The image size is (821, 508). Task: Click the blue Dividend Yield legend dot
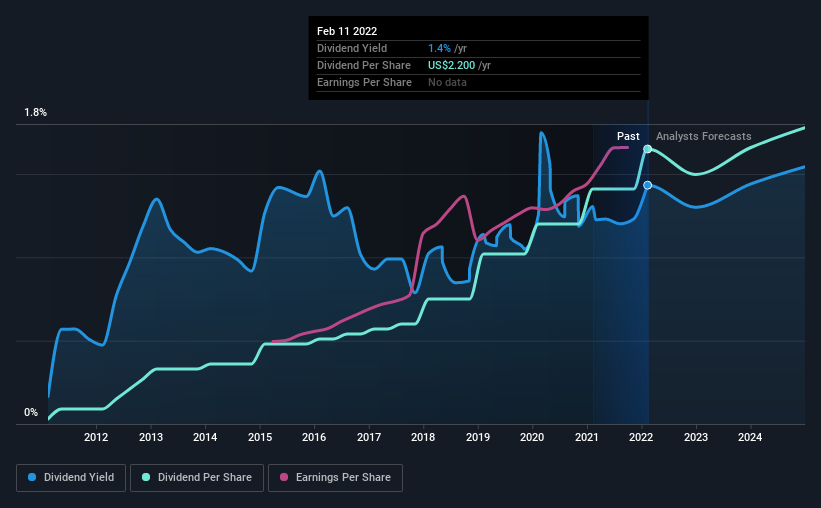[x=32, y=477]
